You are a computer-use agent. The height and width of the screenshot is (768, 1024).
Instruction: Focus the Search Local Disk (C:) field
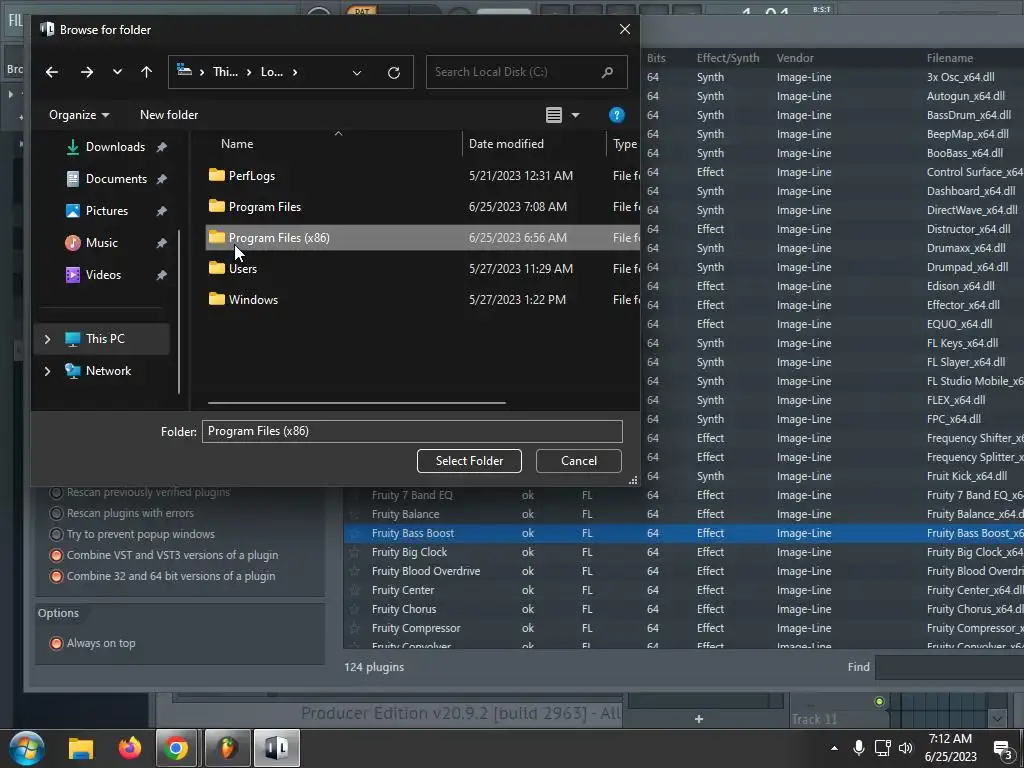[x=526, y=72]
